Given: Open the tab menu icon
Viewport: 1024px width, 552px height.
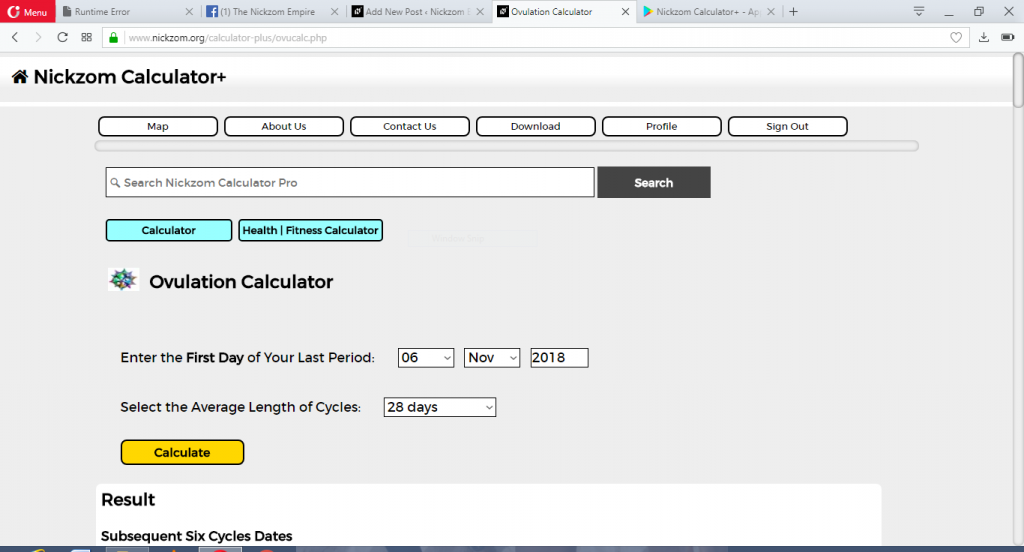Looking at the screenshot, I should [918, 12].
